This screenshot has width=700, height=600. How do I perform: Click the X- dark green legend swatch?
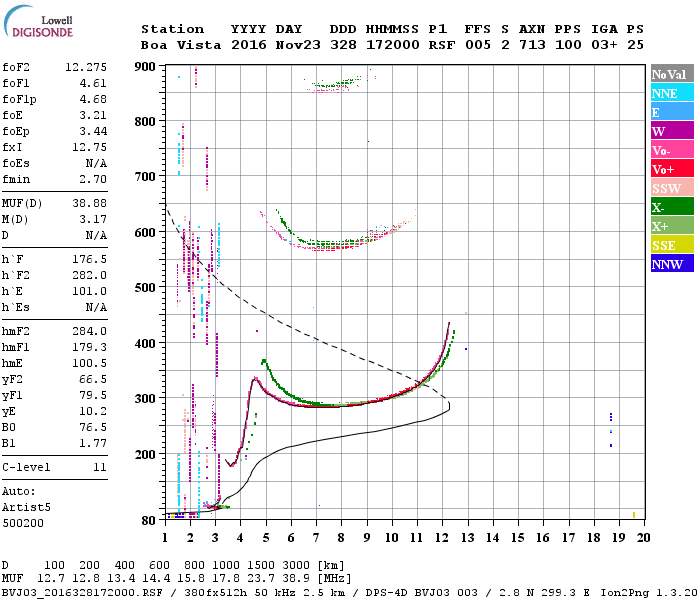[x=672, y=207]
